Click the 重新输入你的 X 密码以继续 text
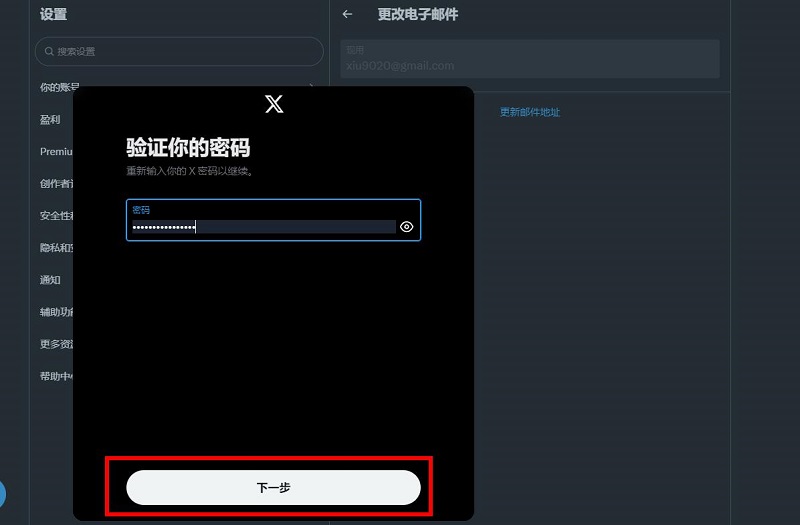Viewport: 800px width, 525px height. 189,171
